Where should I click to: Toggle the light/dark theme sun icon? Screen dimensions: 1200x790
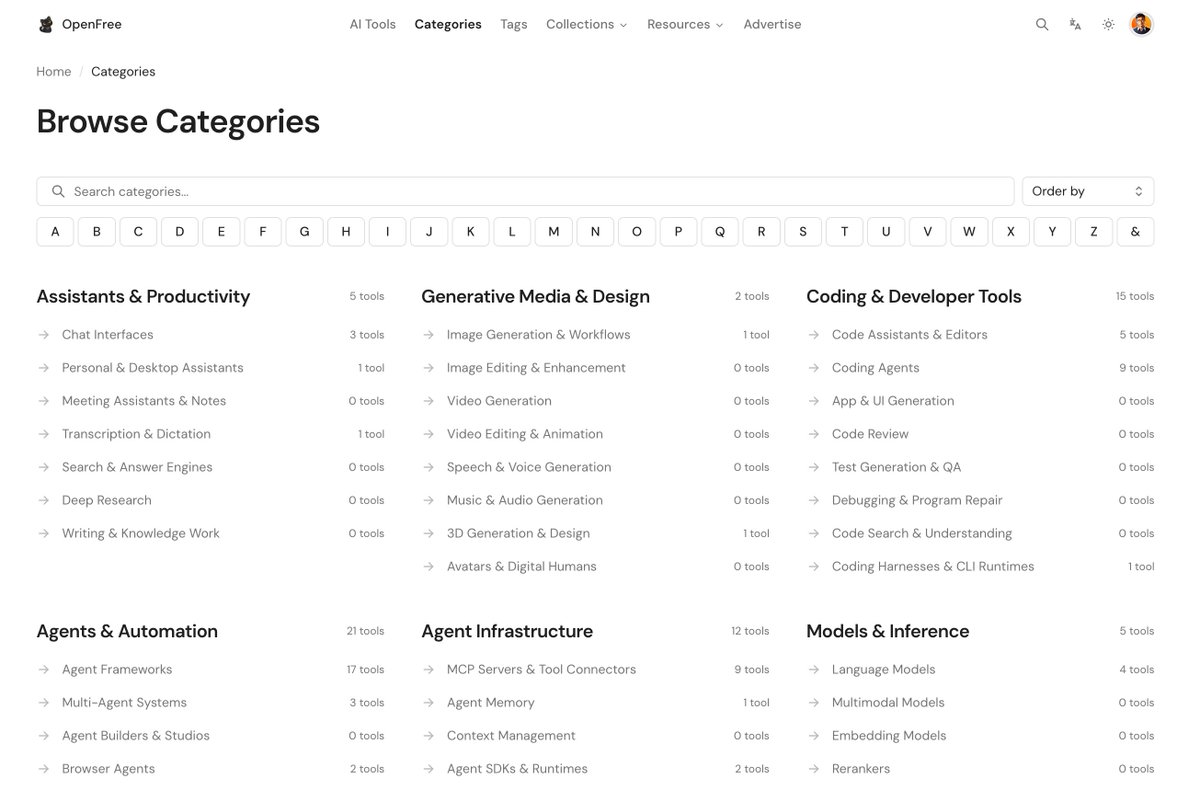1108,24
